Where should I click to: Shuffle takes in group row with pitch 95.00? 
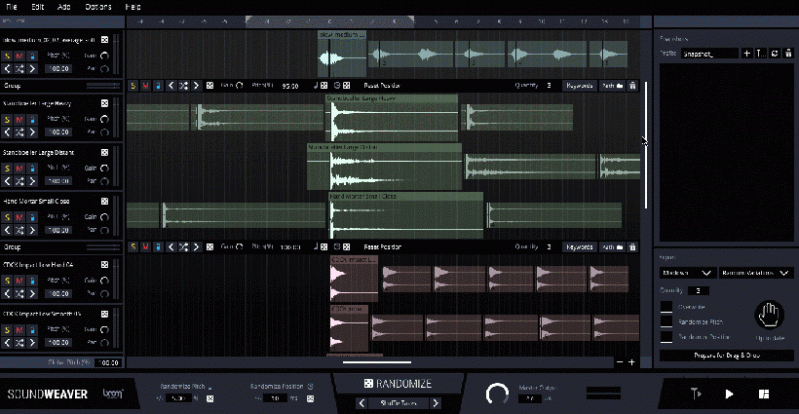183,86
